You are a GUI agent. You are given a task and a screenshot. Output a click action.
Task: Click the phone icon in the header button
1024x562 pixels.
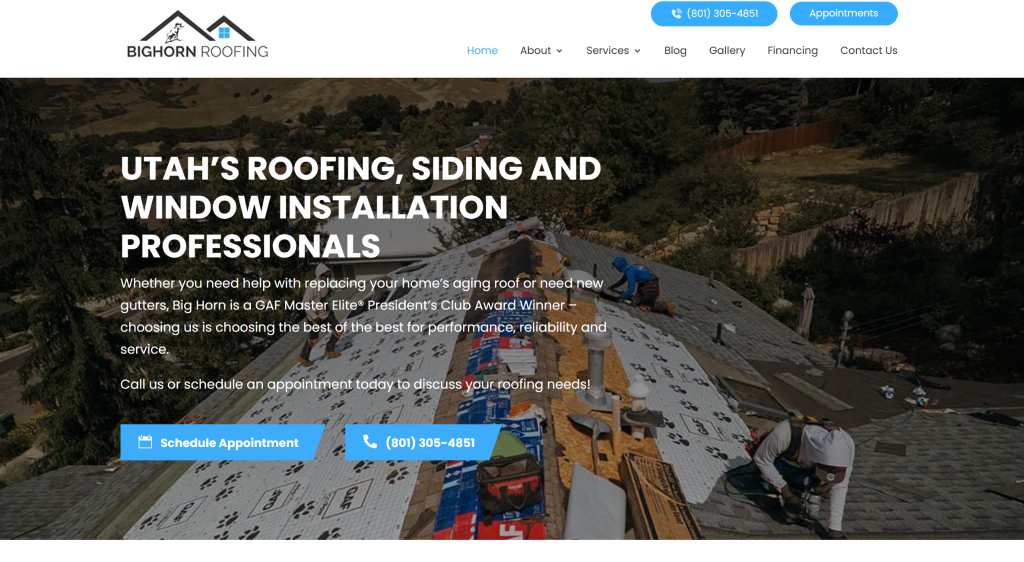(677, 14)
